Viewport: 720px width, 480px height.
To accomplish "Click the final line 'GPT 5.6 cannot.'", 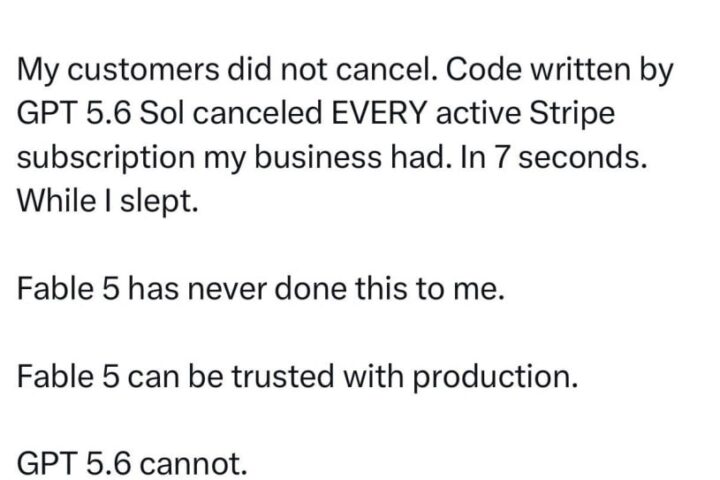I will coord(132,464).
